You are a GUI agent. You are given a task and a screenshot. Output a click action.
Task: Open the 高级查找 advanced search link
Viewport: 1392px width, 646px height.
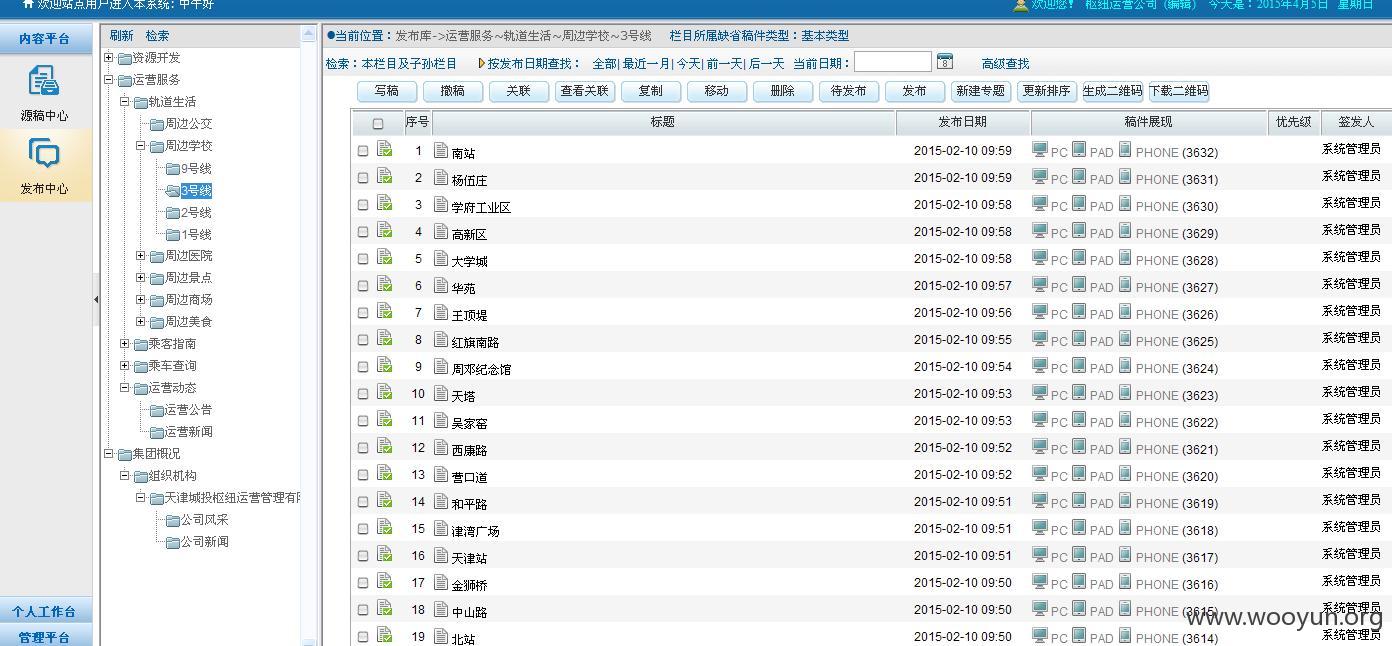[x=1005, y=63]
